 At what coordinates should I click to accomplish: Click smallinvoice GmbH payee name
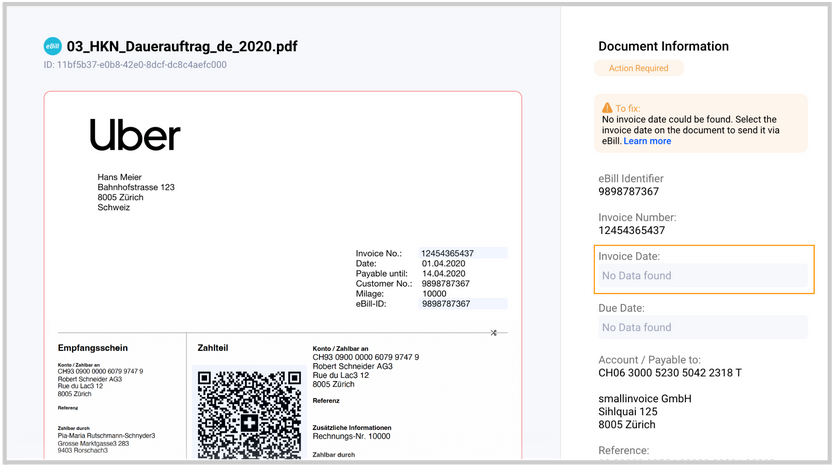pos(645,398)
